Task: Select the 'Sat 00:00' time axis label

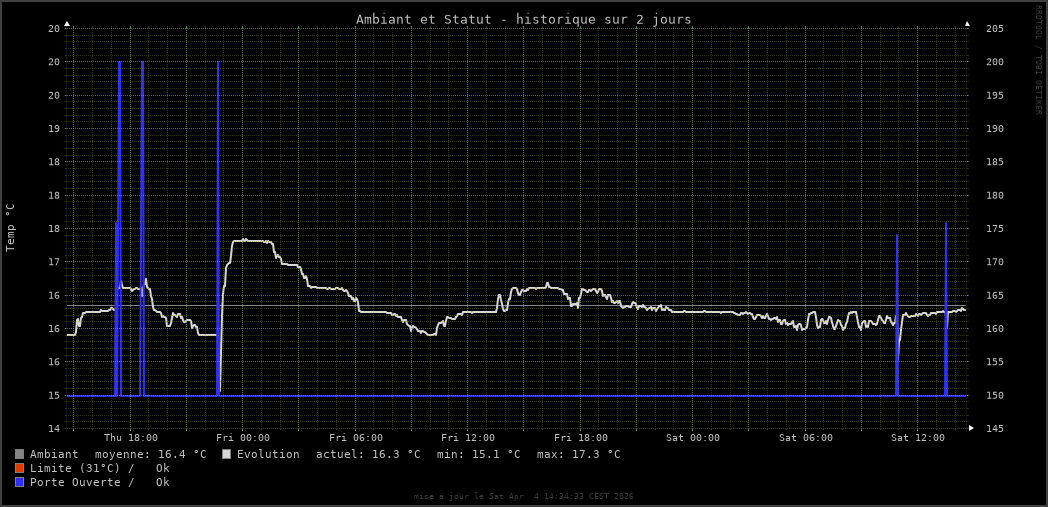Action: [x=693, y=438]
